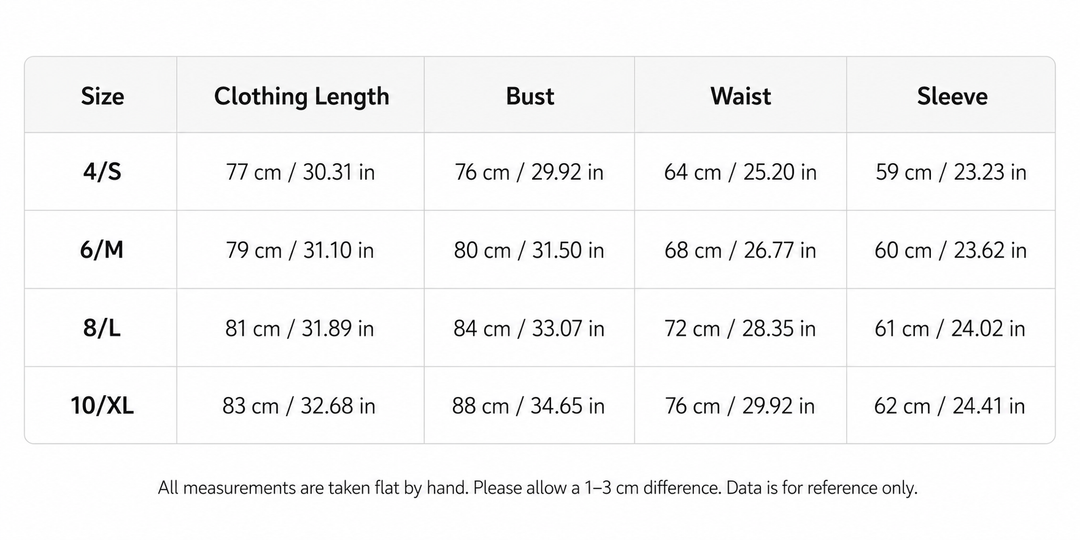The width and height of the screenshot is (1080, 540).
Task: Select the Waist column header
Action: (740, 96)
